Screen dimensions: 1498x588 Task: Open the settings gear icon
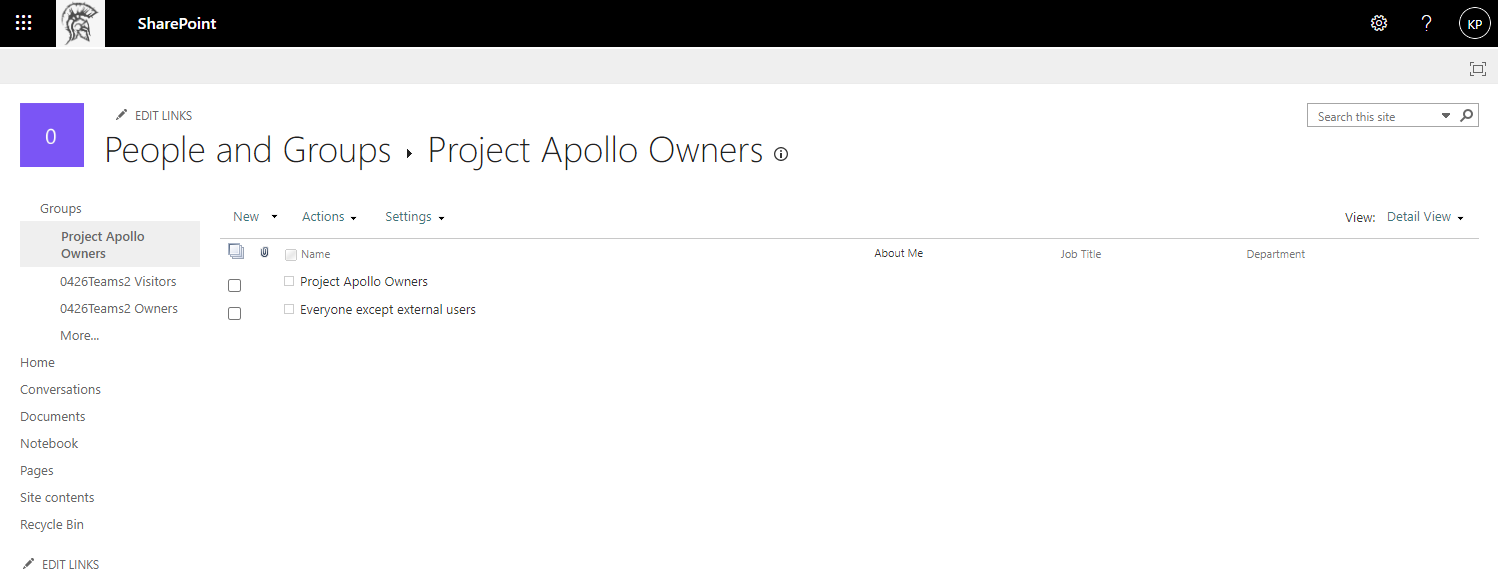click(x=1379, y=23)
